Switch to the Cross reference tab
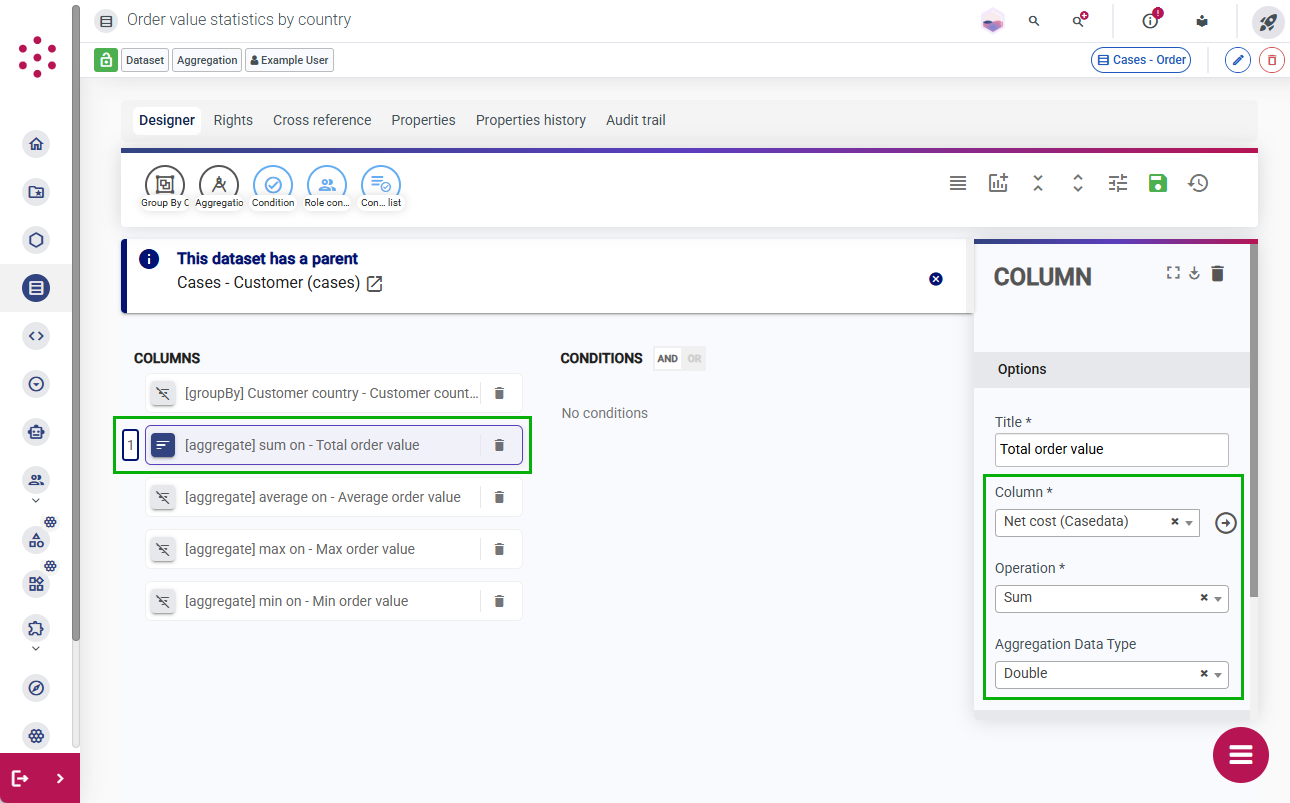Image resolution: width=1290 pixels, height=803 pixels. pos(322,120)
